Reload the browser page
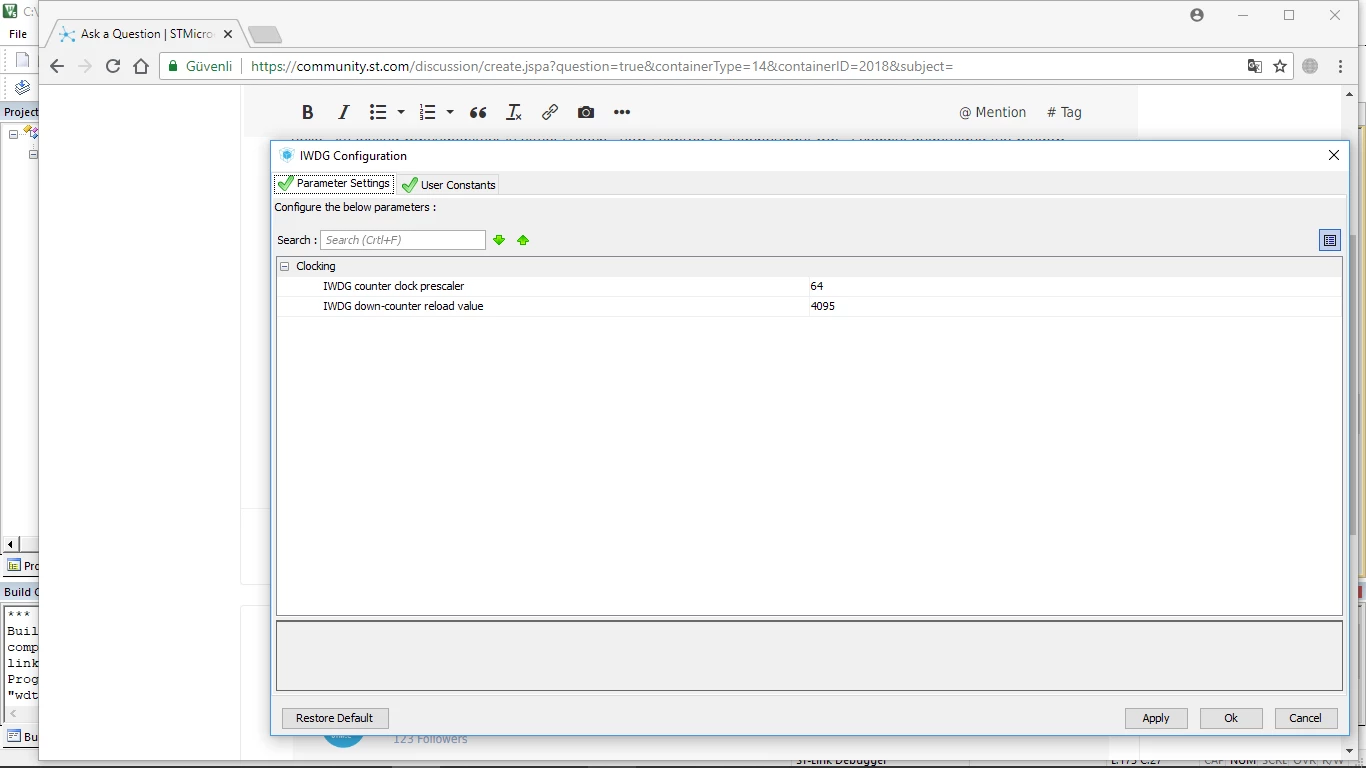 pyautogui.click(x=113, y=66)
